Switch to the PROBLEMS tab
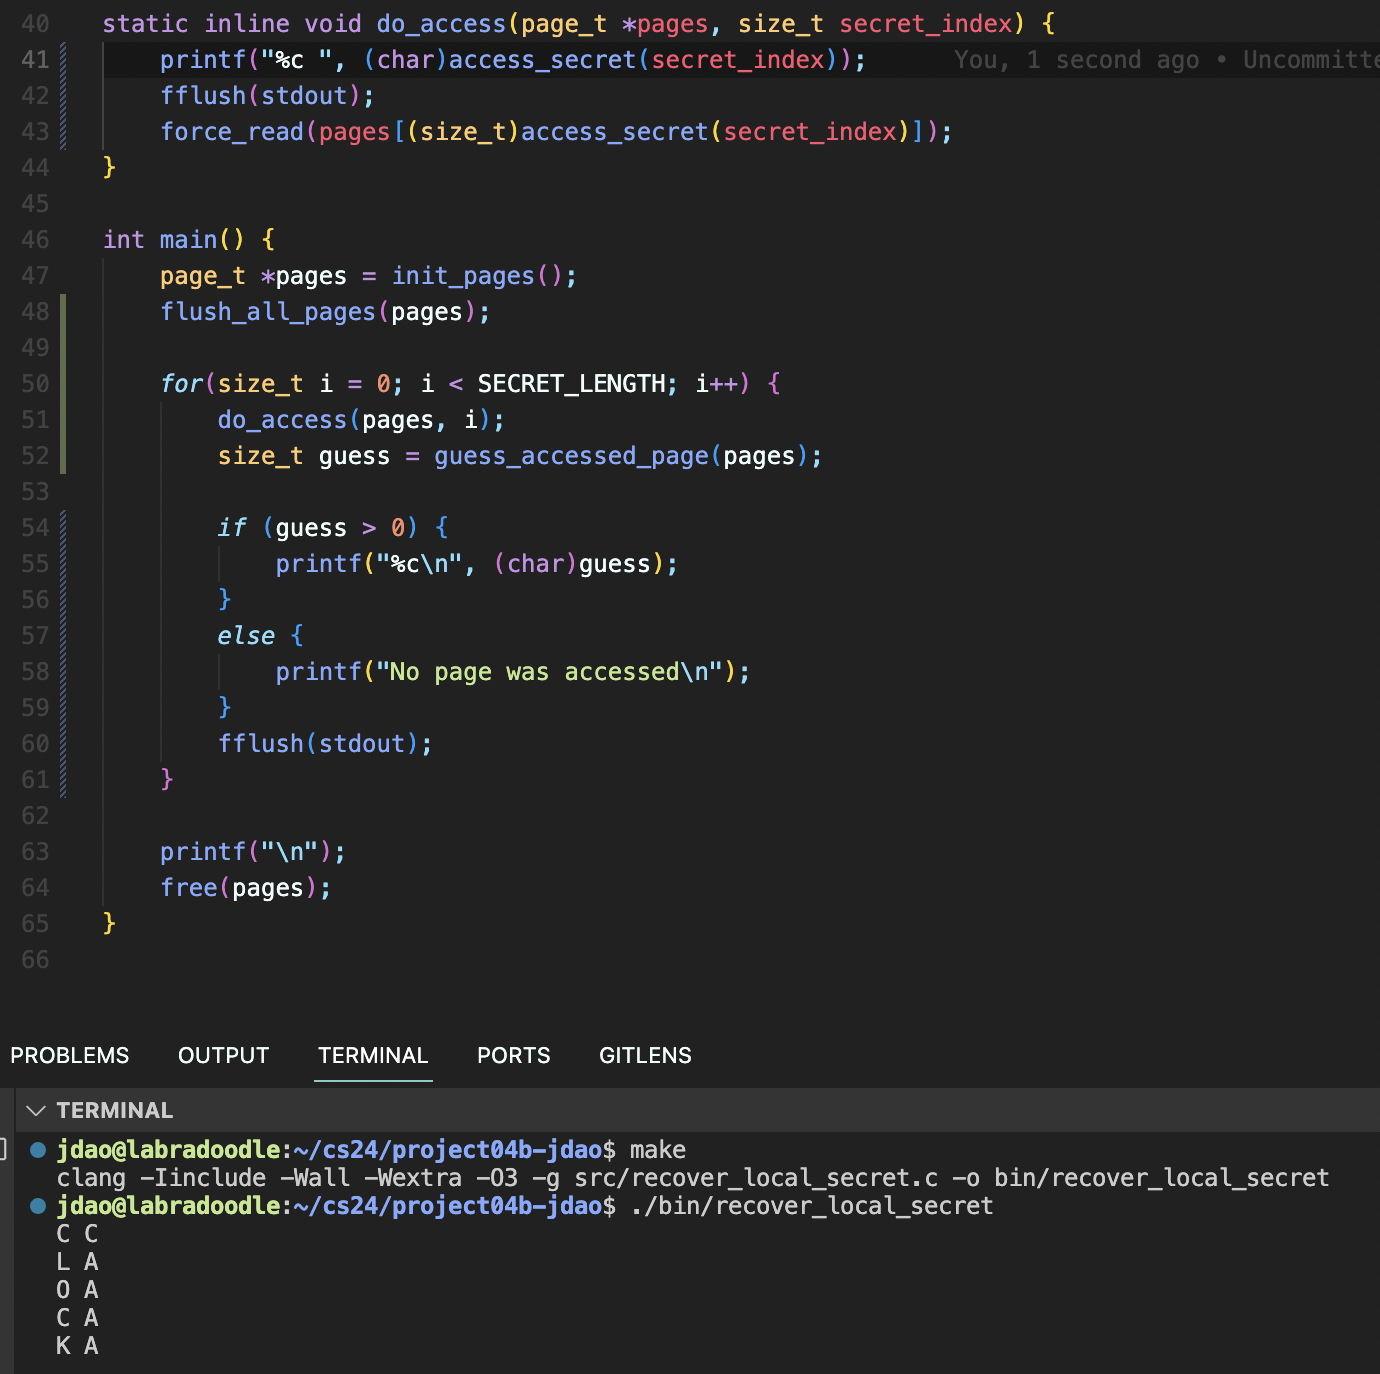The height and width of the screenshot is (1374, 1380). click(x=70, y=1056)
